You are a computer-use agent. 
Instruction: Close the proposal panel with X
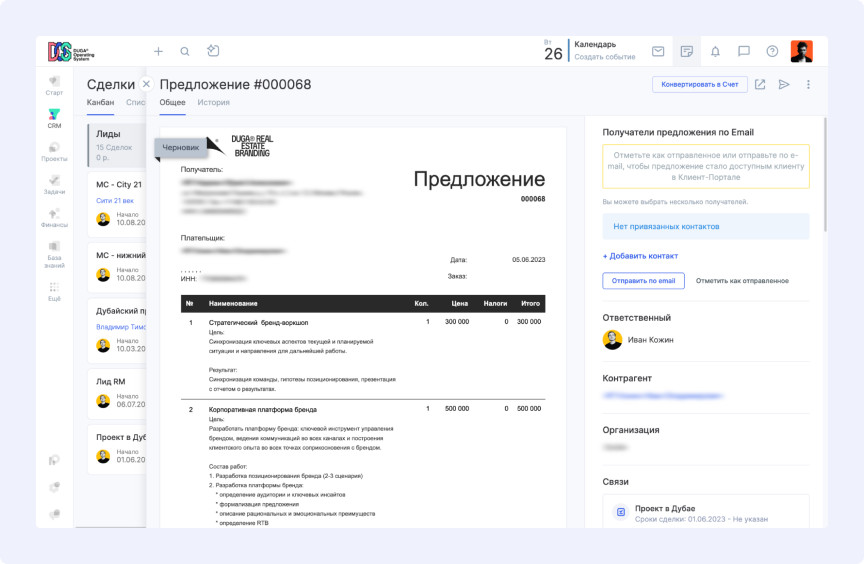(146, 84)
